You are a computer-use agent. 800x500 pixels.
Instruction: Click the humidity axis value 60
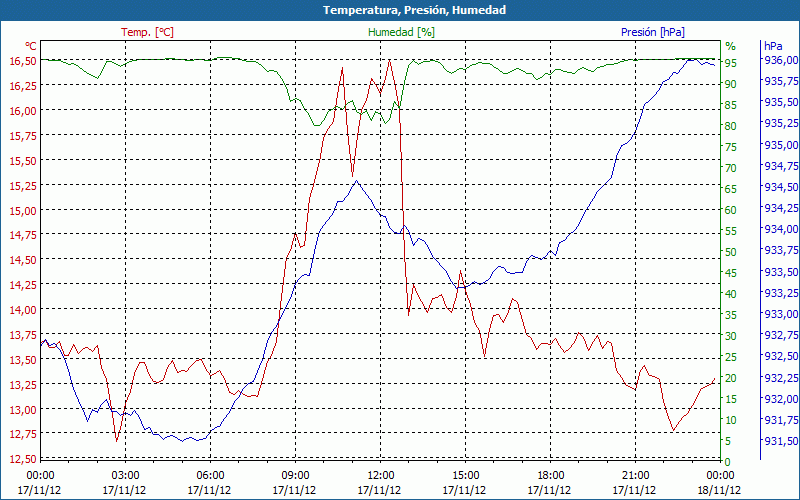[731, 210]
